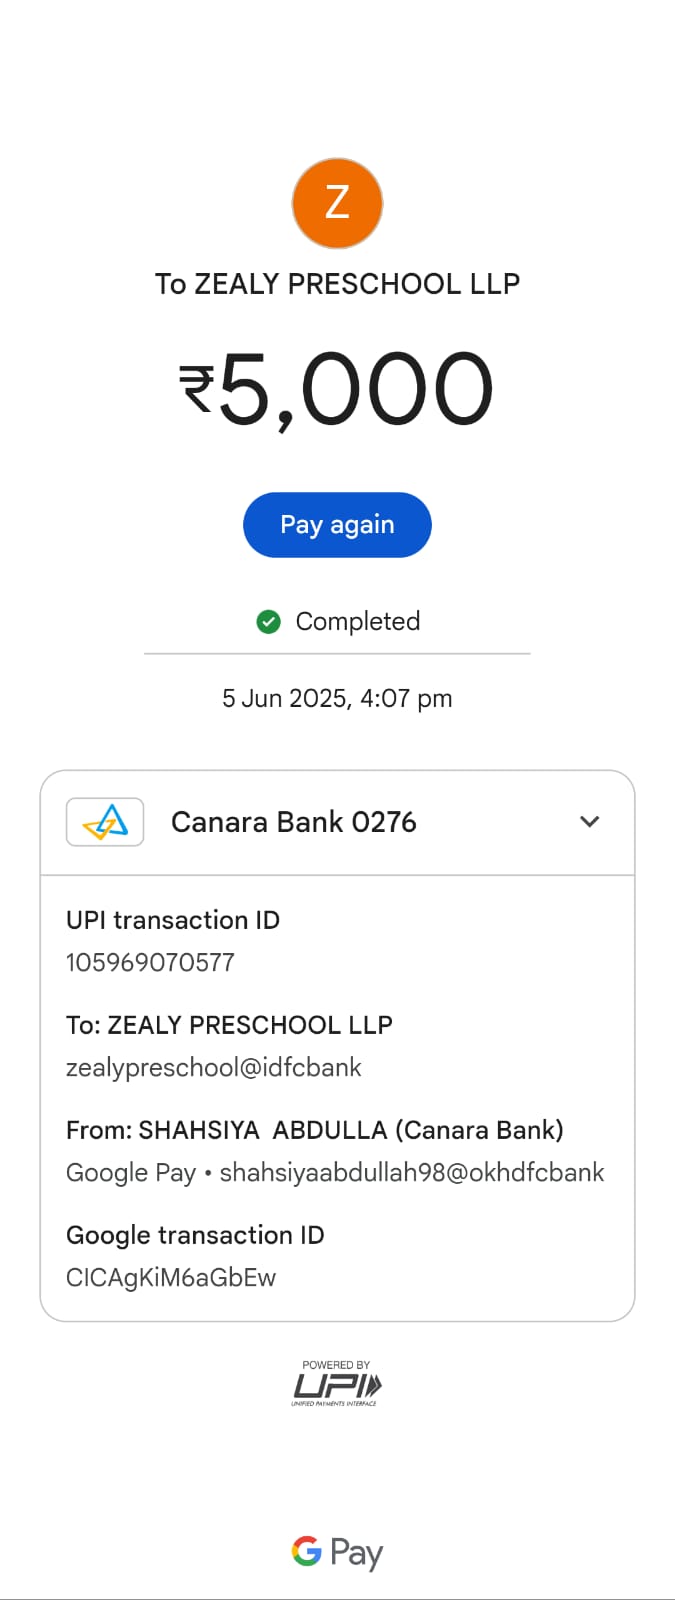675x1600 pixels.
Task: Select Google transaction ID CICAgKiM6aGbEw
Action: [171, 1278]
